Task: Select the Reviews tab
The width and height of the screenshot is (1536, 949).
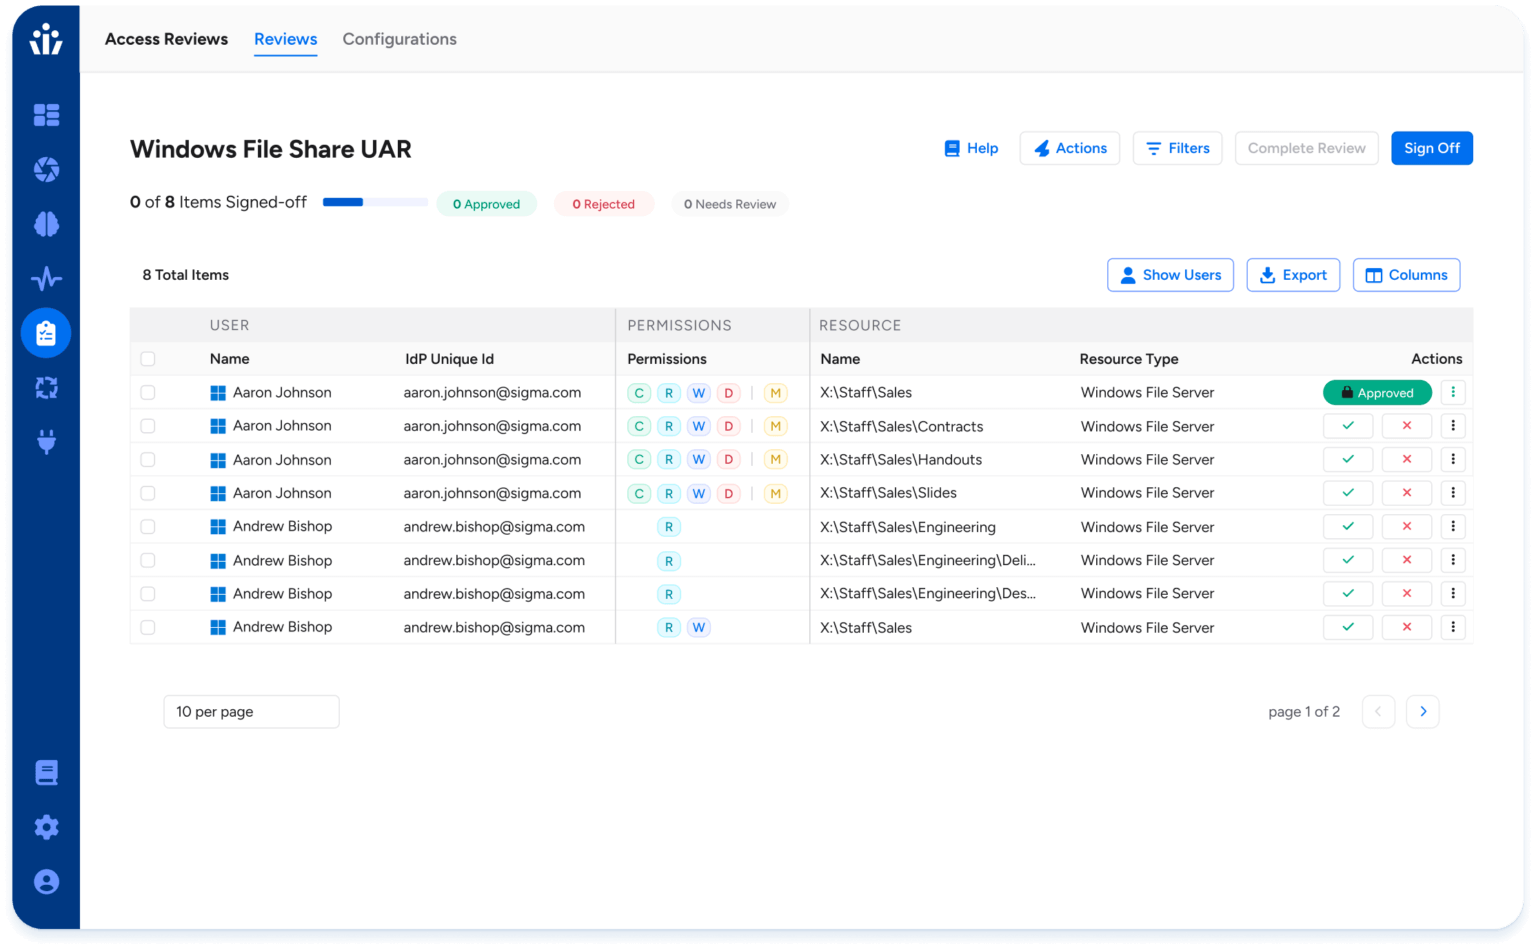Action: 285,39
